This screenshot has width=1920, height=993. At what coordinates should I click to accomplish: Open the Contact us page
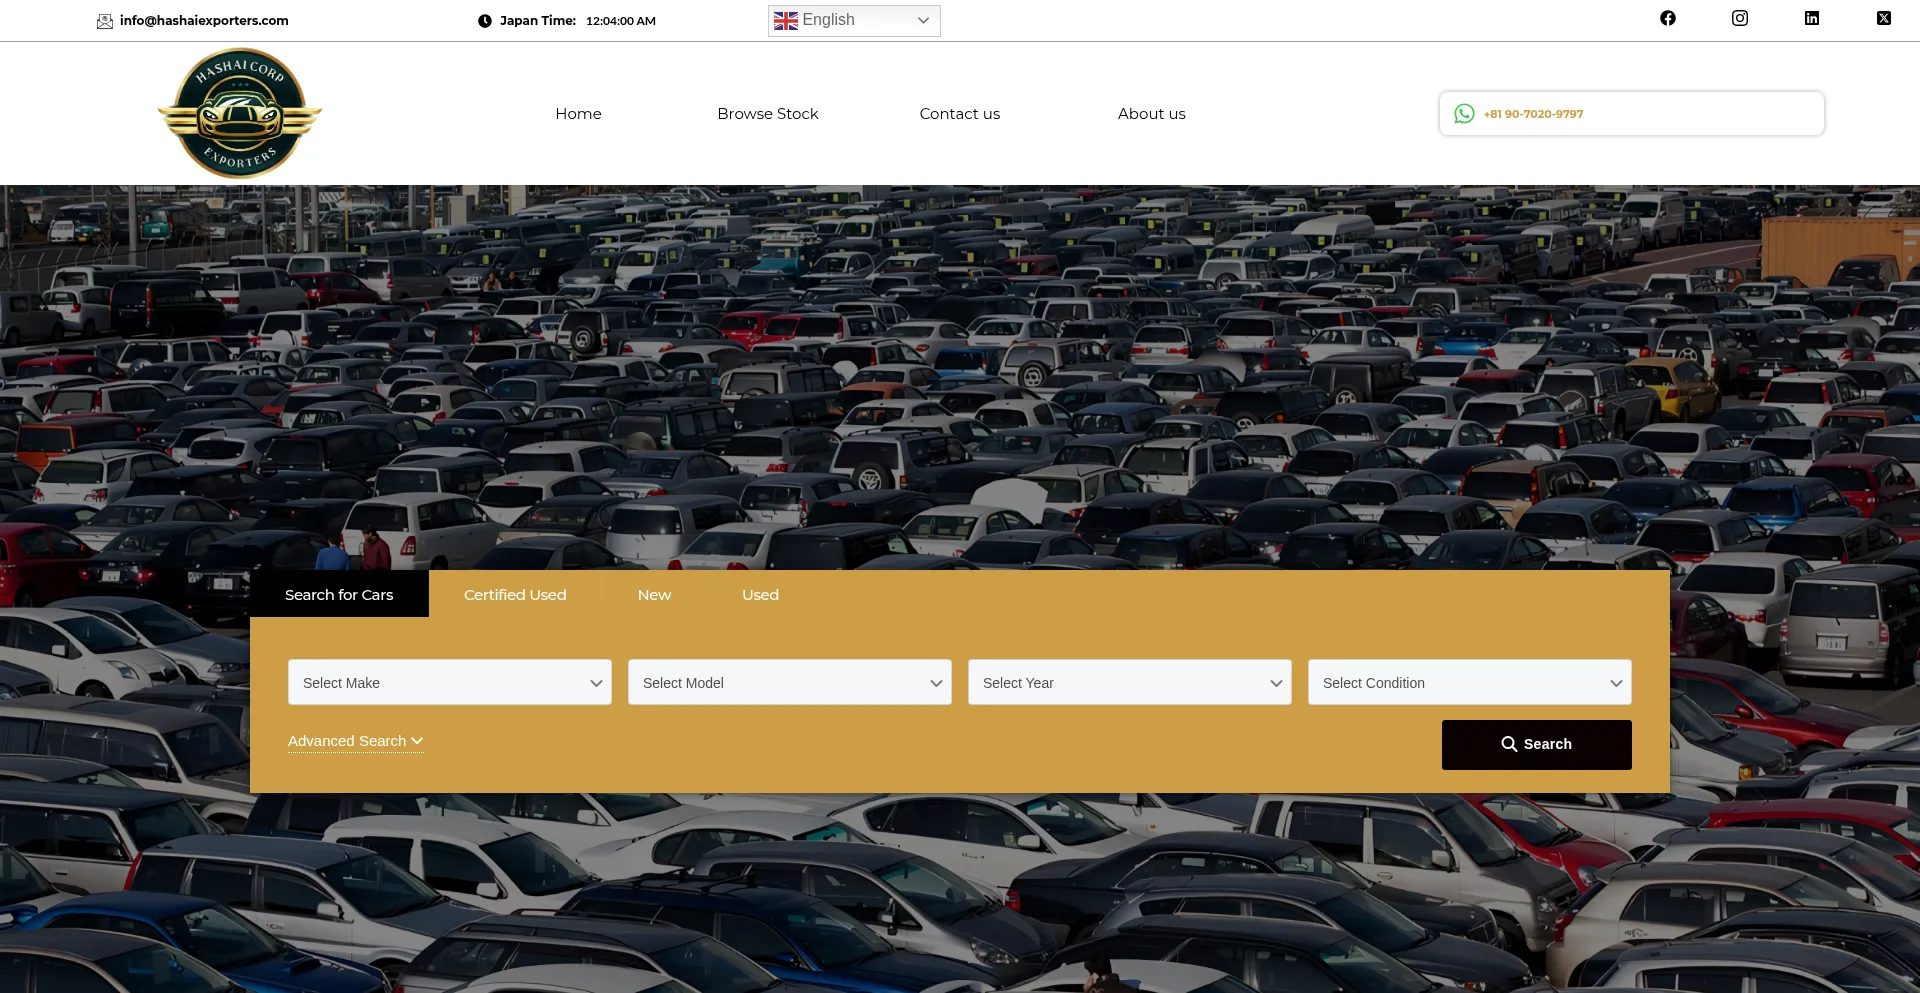(960, 114)
